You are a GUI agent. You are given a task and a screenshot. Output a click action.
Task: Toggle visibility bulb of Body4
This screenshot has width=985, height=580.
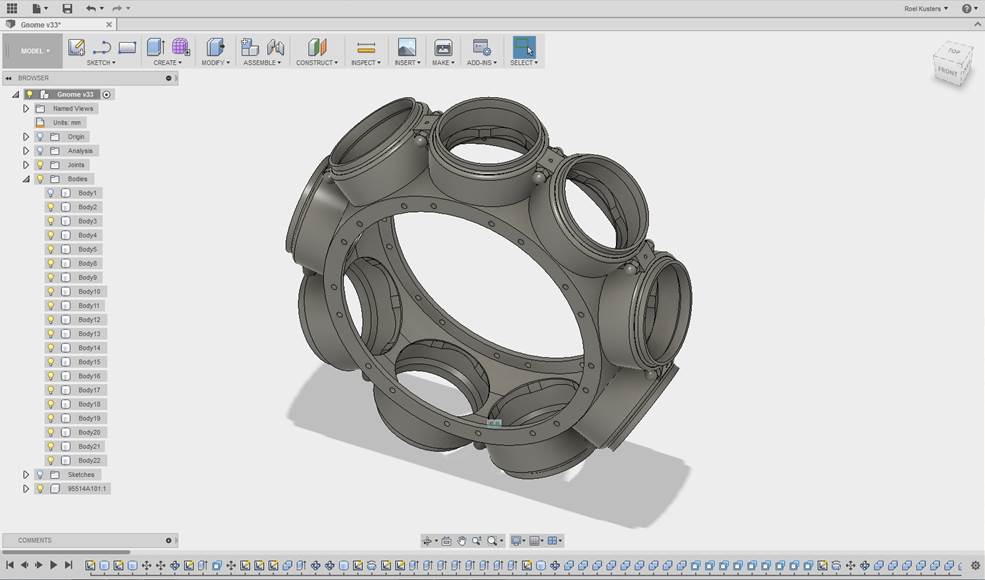pyautogui.click(x=51, y=235)
